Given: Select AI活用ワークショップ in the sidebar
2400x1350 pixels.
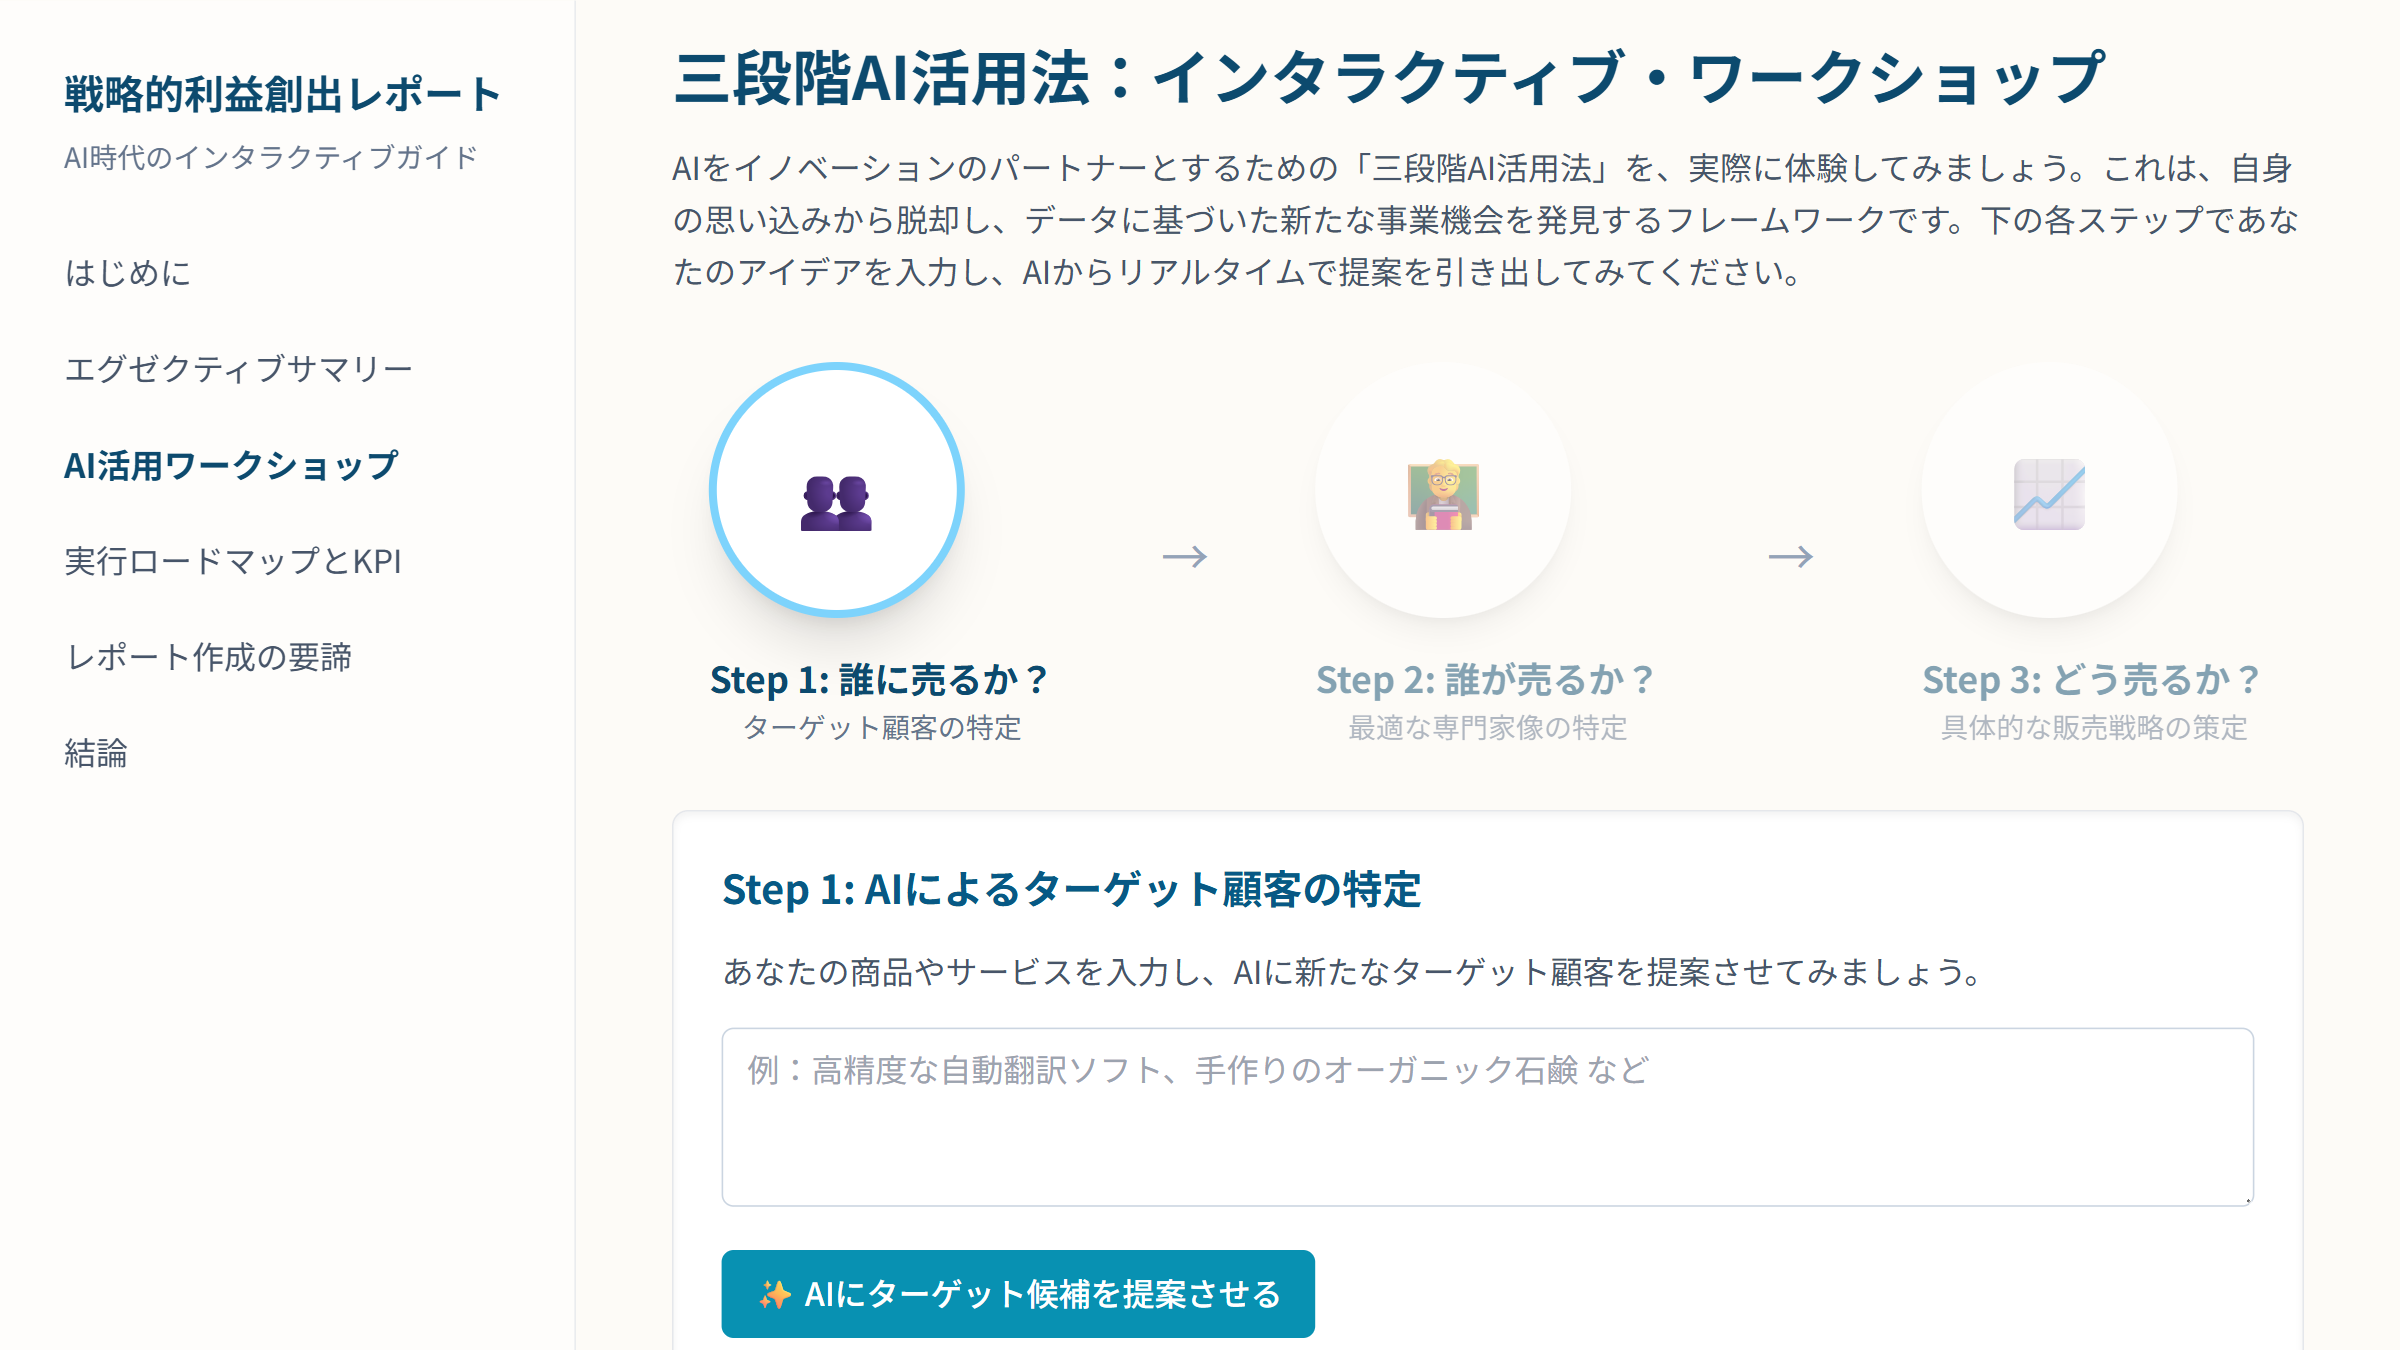Looking at the screenshot, I should tap(231, 465).
